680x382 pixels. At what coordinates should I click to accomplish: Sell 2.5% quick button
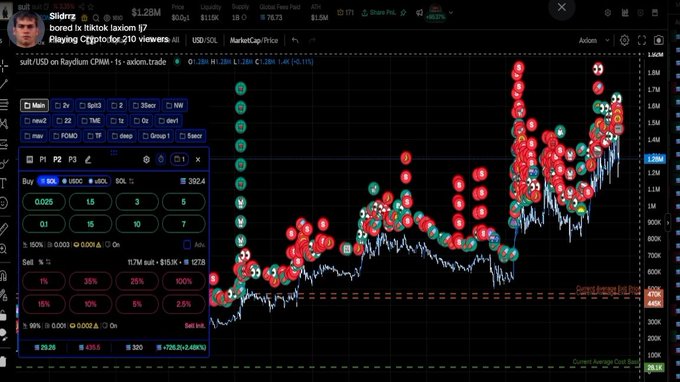tap(183, 304)
